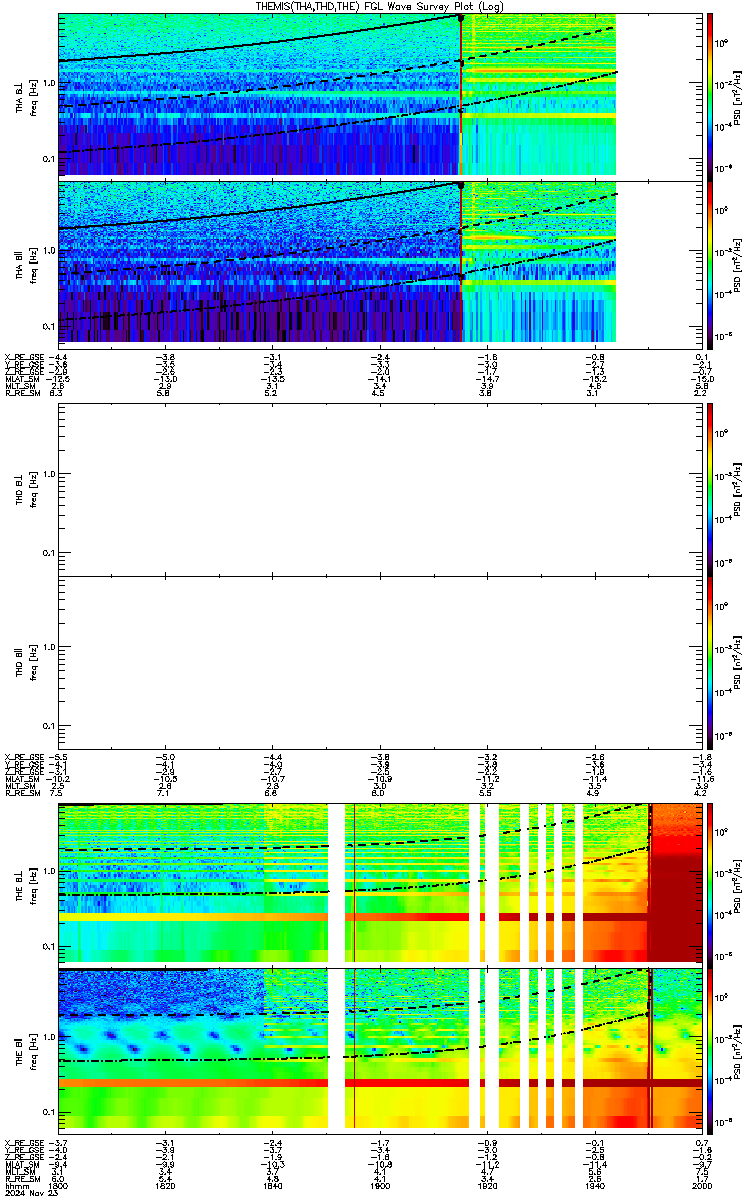
Task: Click the '1920' time label at the bottom
Action: click(487, 1186)
